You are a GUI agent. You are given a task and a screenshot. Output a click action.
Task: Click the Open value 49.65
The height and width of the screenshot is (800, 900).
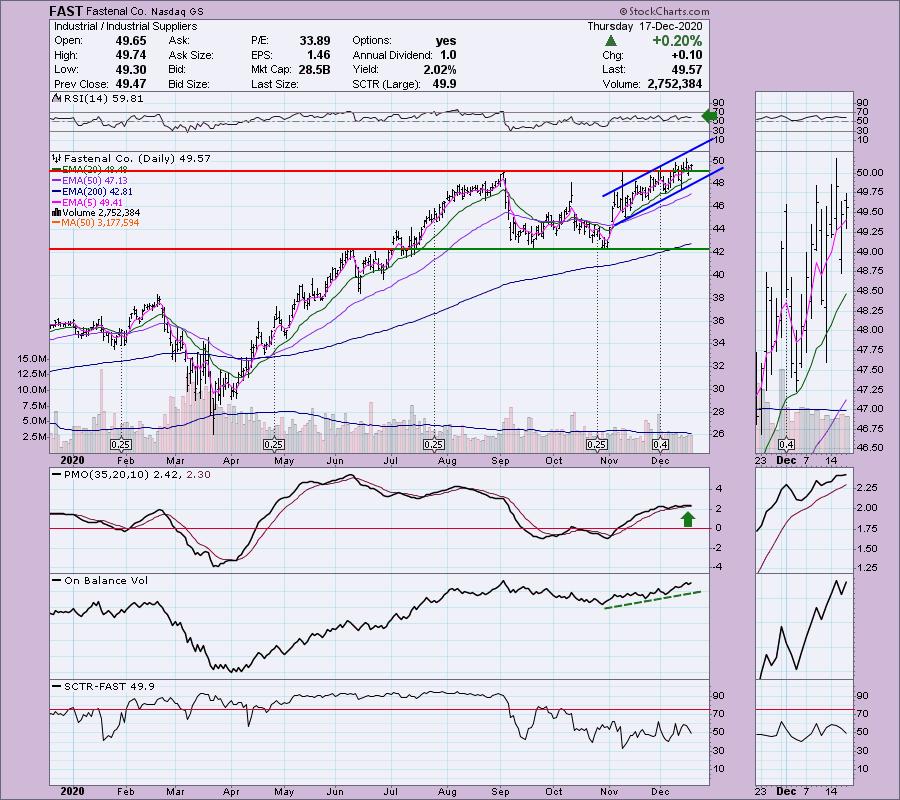pos(131,41)
